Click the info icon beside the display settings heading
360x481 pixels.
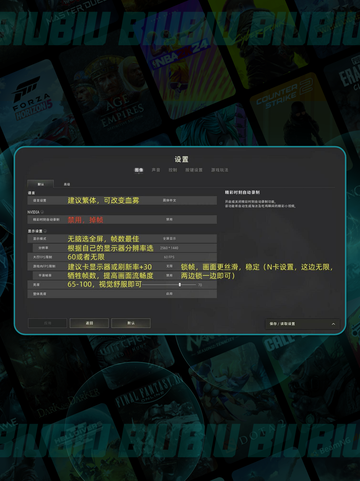pyautogui.click(x=45, y=231)
